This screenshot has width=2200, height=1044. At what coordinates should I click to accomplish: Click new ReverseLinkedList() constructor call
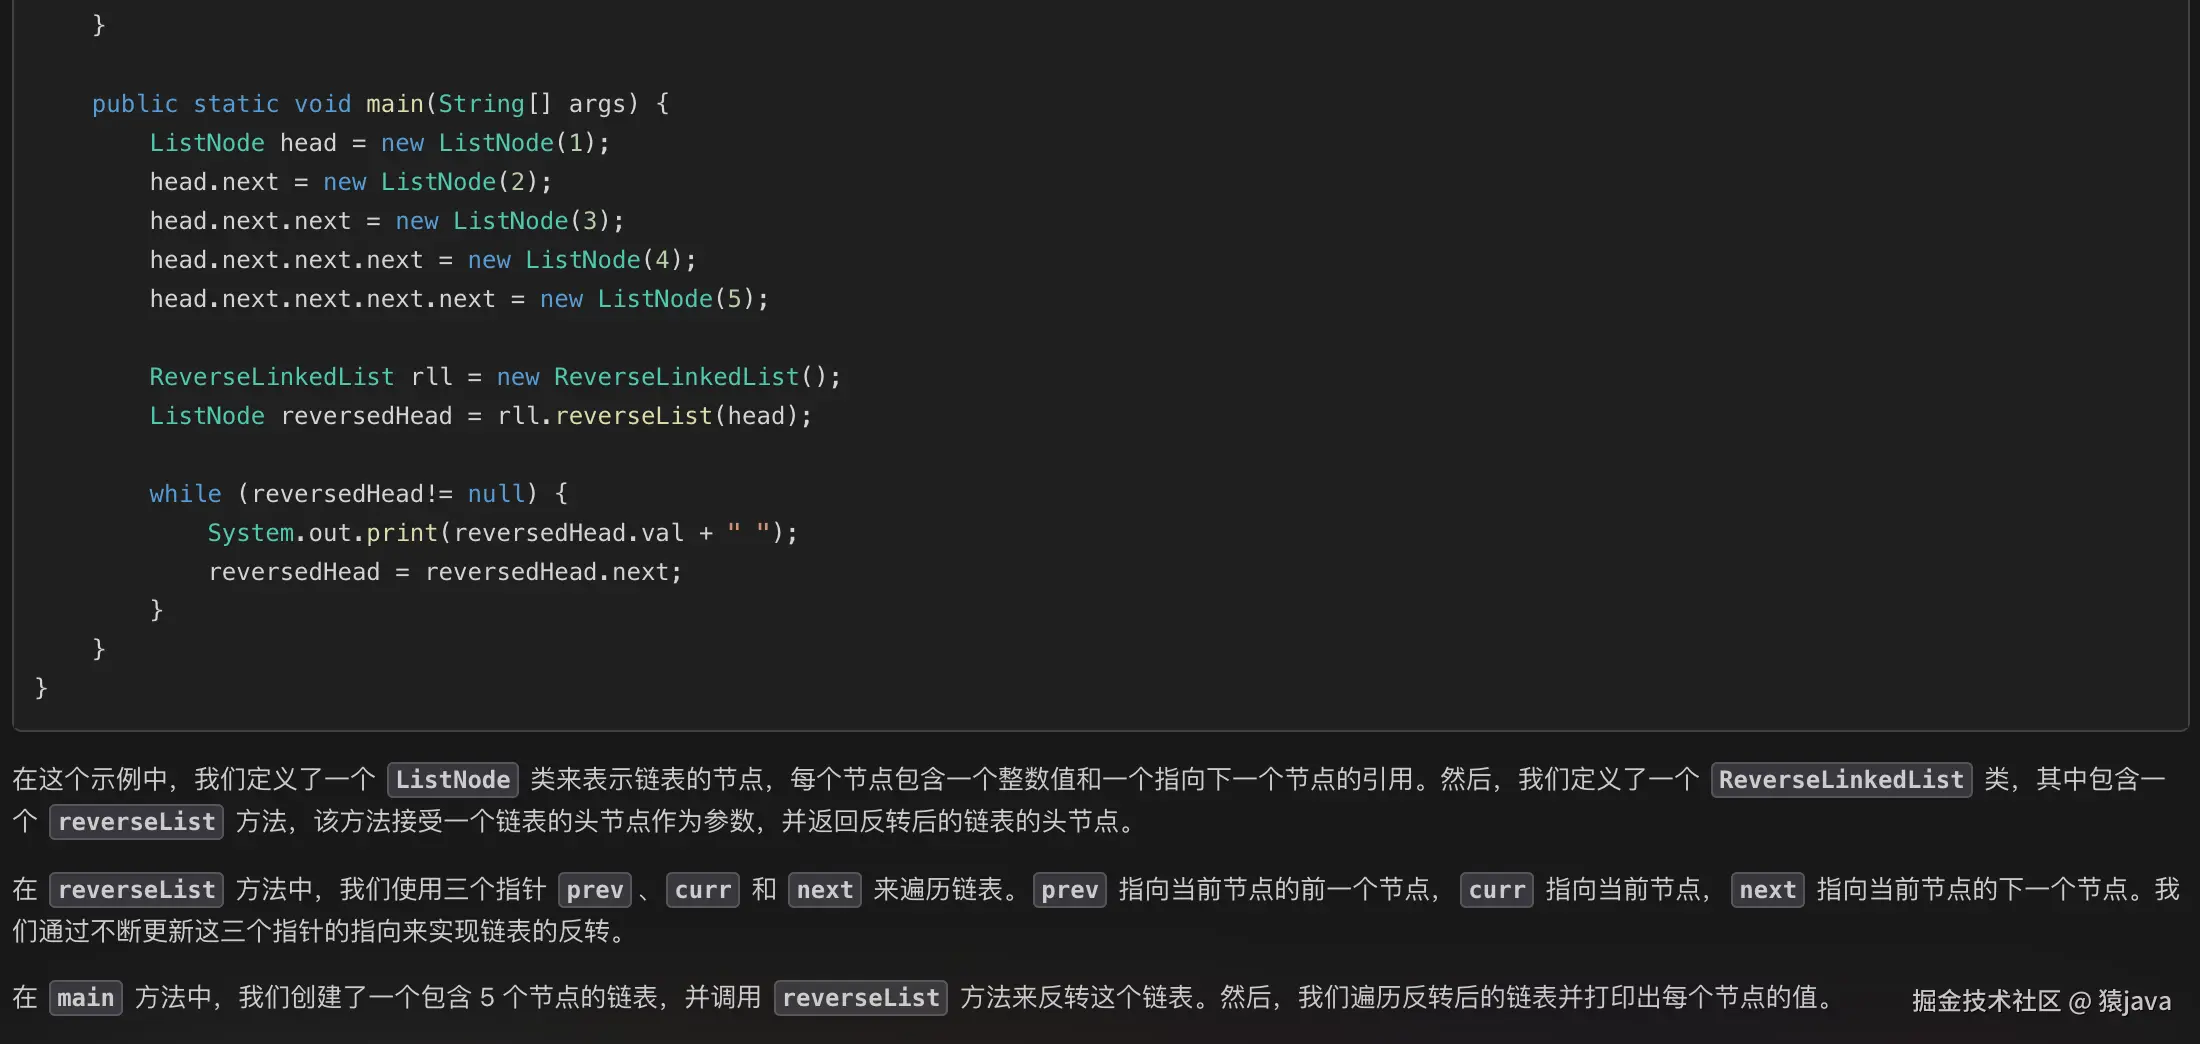(668, 377)
